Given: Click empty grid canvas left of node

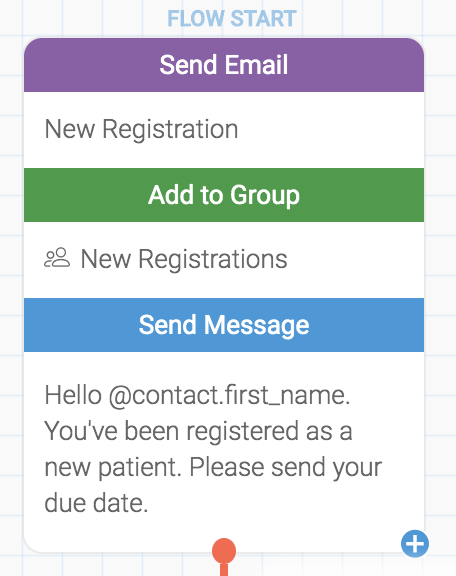Looking at the screenshot, I should coord(11,294).
